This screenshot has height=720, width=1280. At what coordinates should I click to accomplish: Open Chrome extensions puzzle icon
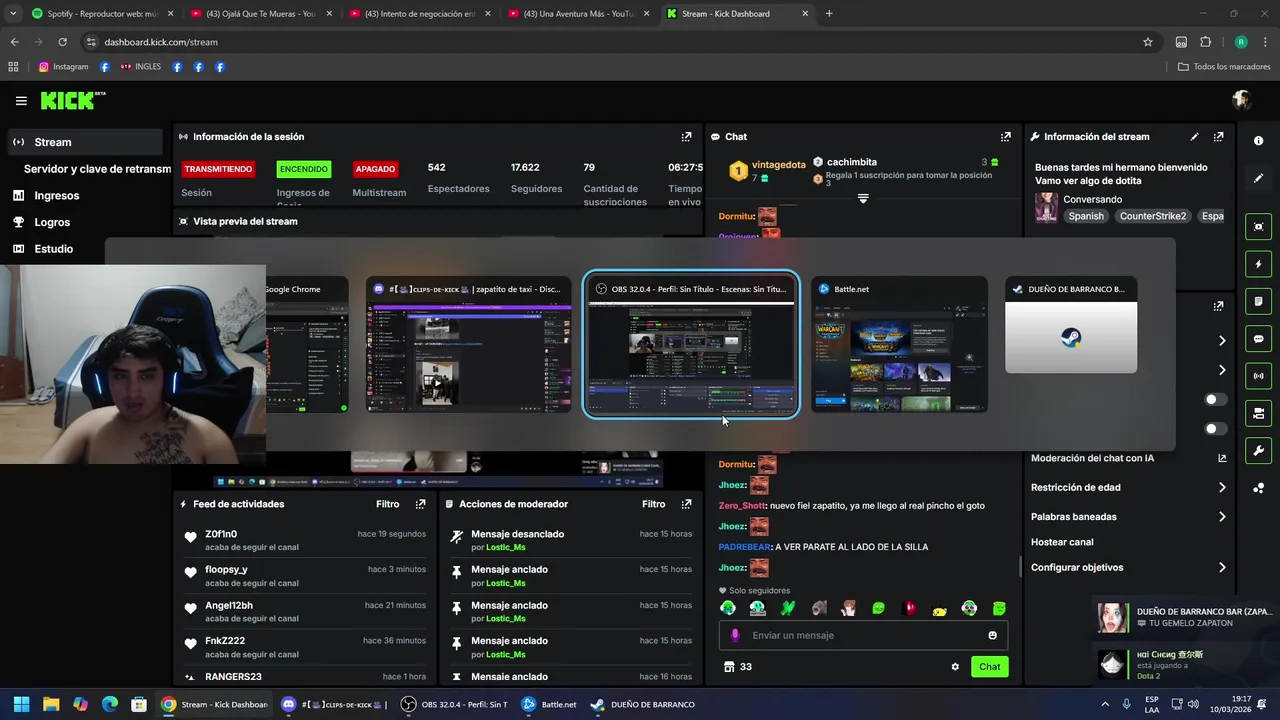click(x=1205, y=42)
